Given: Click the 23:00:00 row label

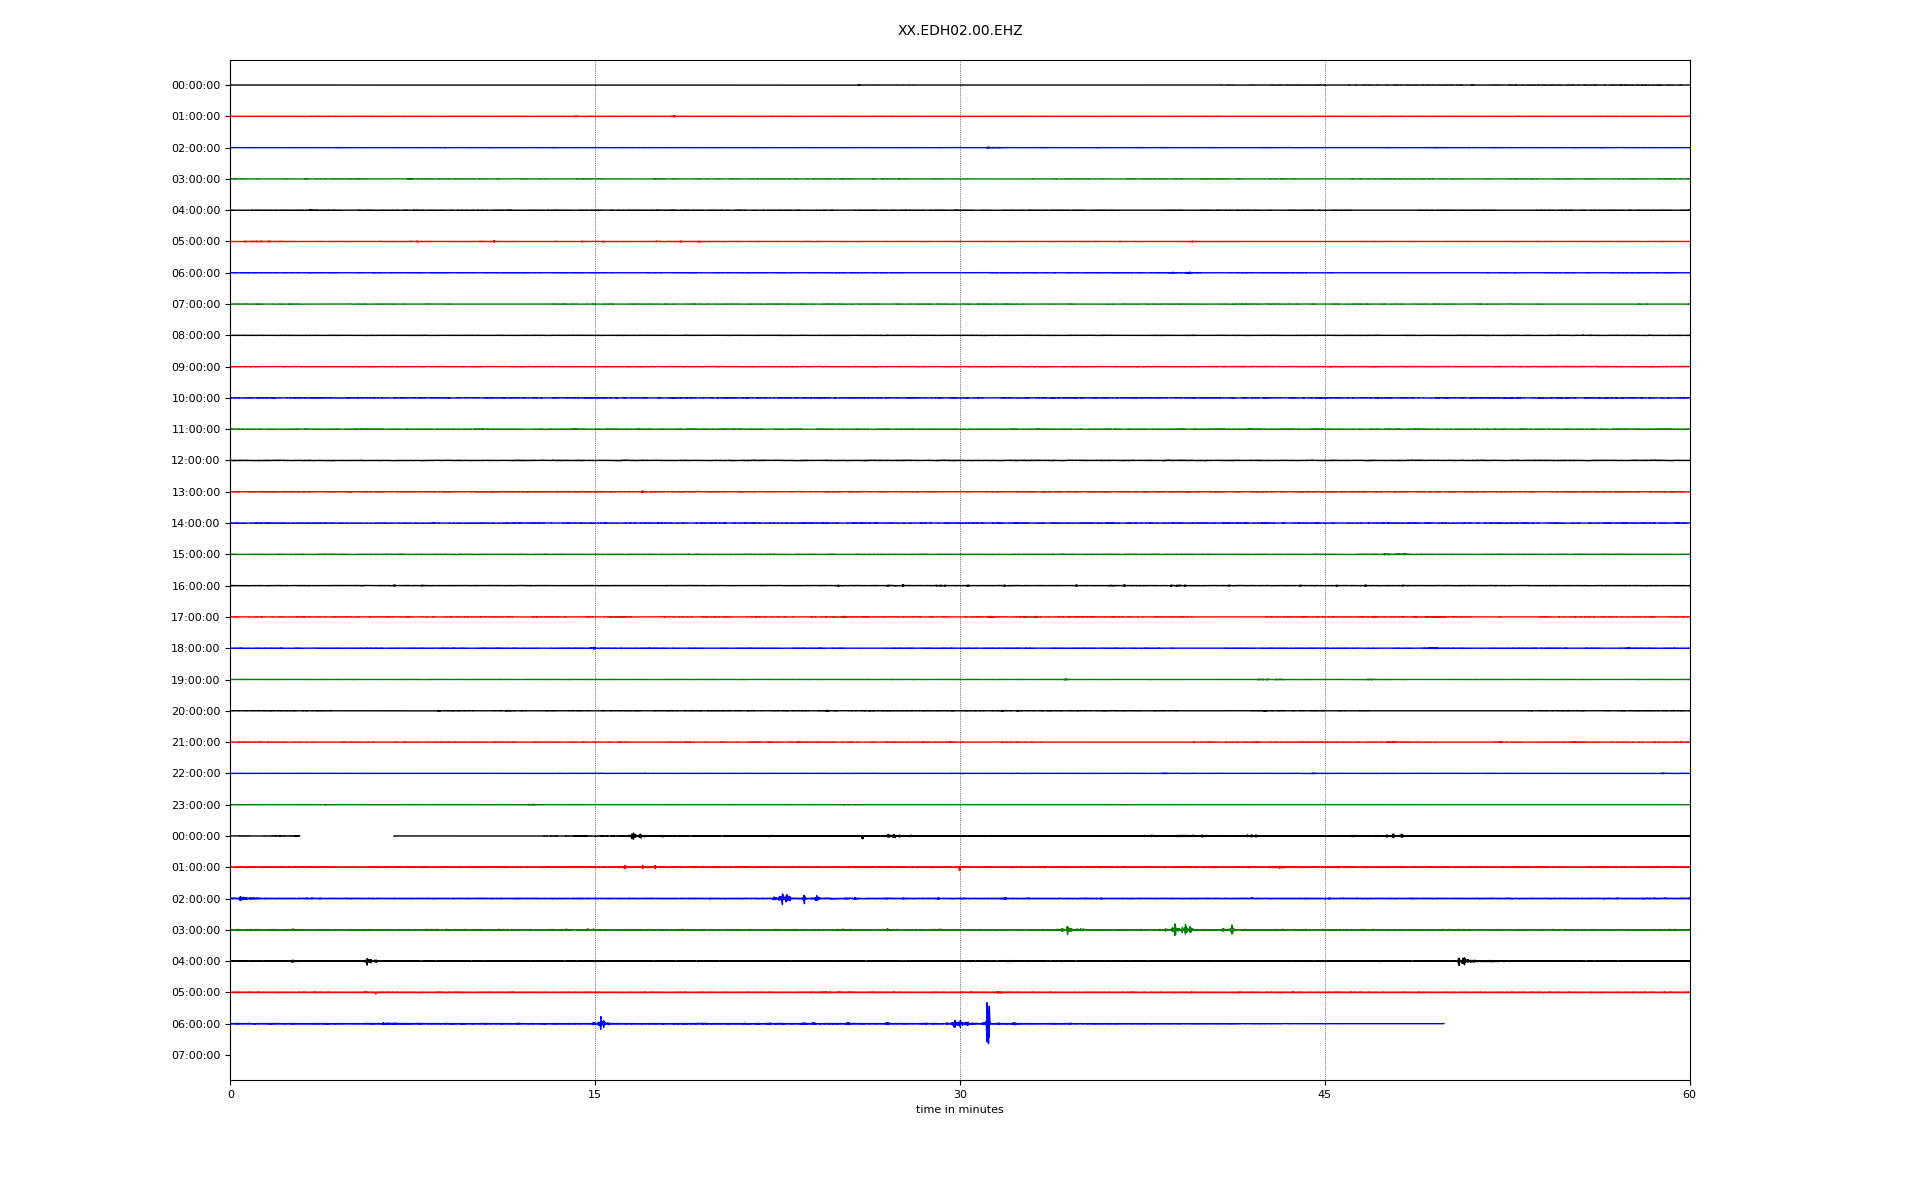Looking at the screenshot, I should [196, 805].
